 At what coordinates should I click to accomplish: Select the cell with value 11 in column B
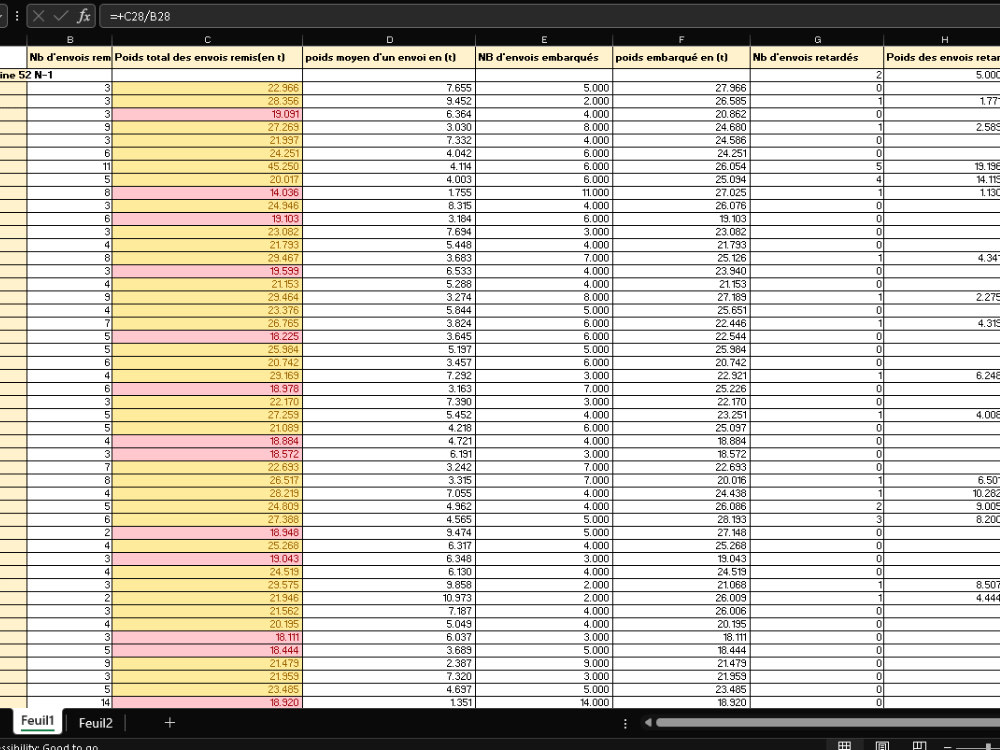tap(70, 166)
